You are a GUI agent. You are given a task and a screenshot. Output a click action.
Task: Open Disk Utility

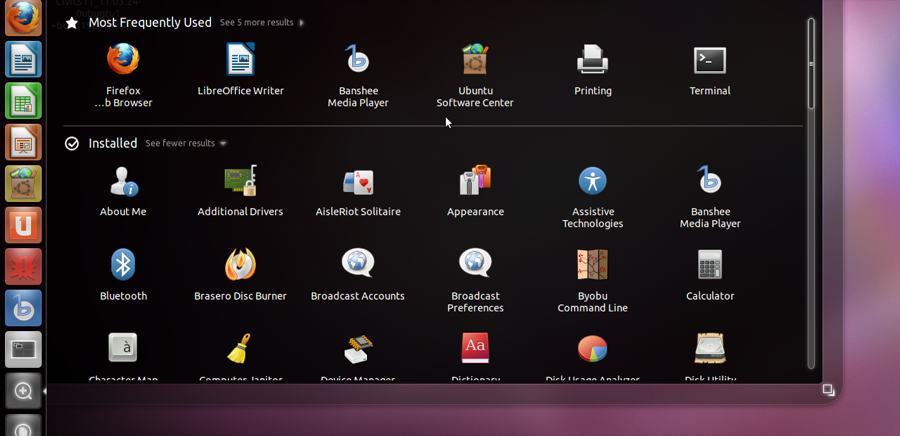pos(709,357)
